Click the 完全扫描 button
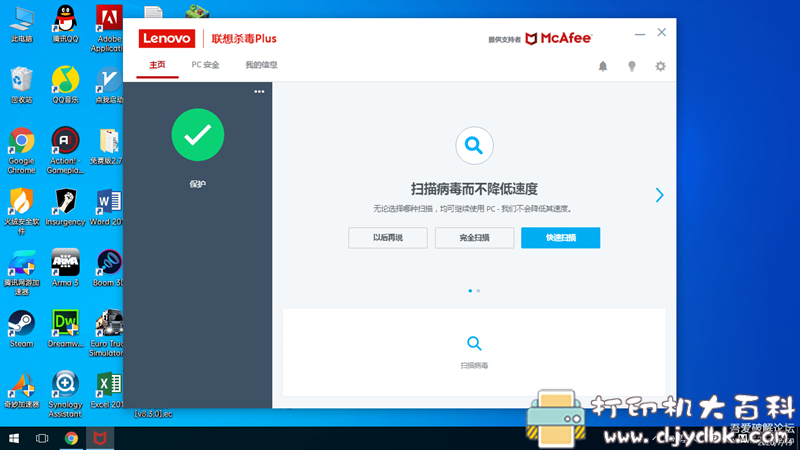 [474, 238]
